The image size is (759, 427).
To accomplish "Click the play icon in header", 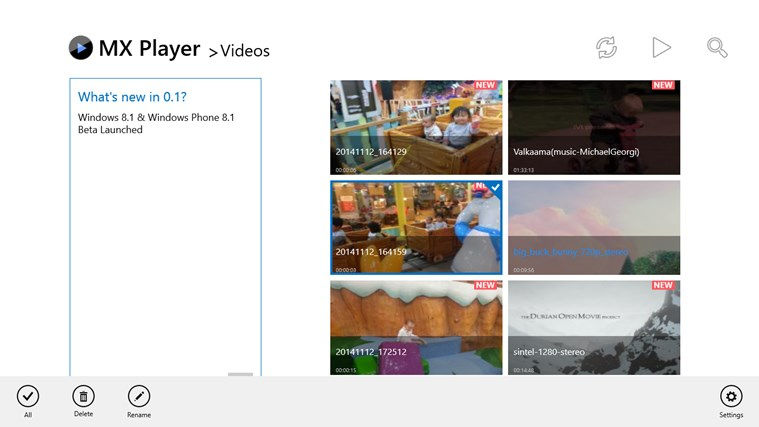I will (x=661, y=47).
